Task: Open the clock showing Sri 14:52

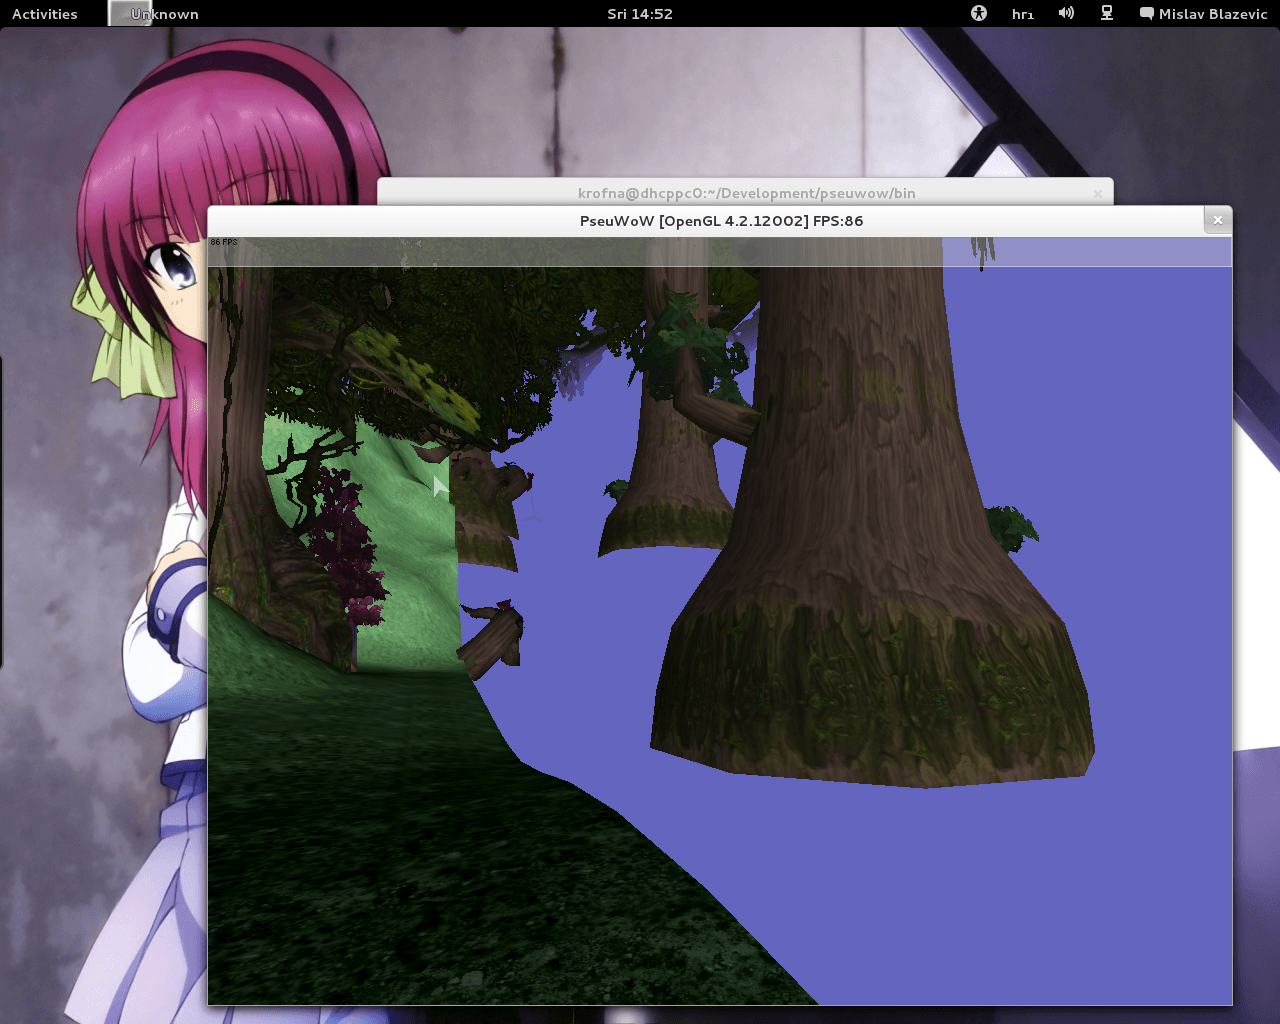Action: pos(640,14)
